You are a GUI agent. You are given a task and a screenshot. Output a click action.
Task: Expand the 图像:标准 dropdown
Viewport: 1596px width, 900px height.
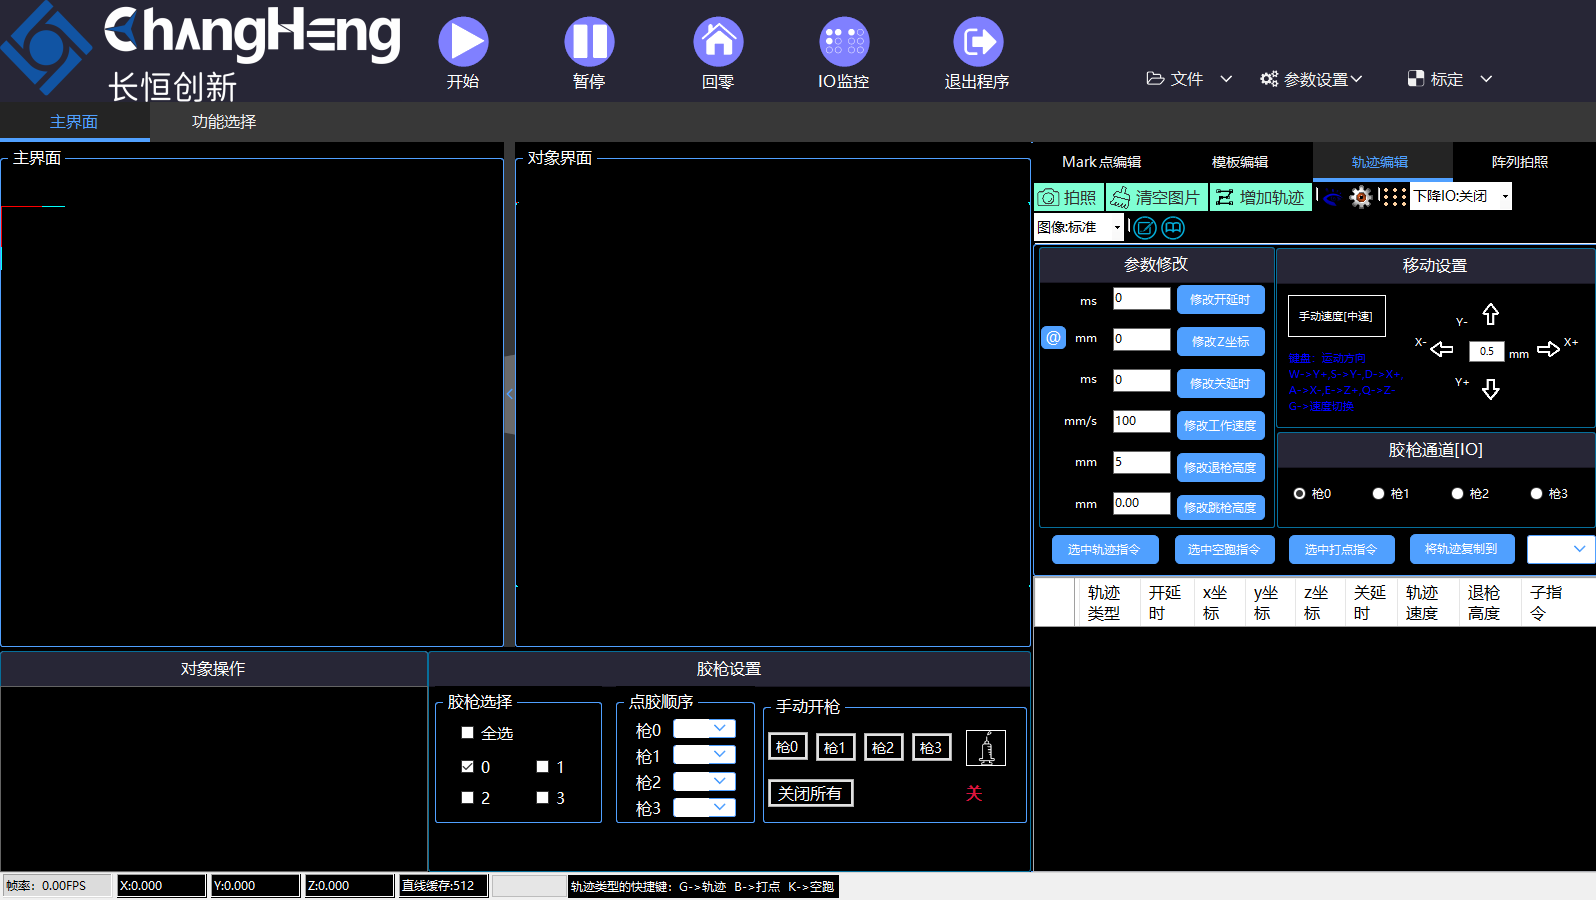point(1078,227)
